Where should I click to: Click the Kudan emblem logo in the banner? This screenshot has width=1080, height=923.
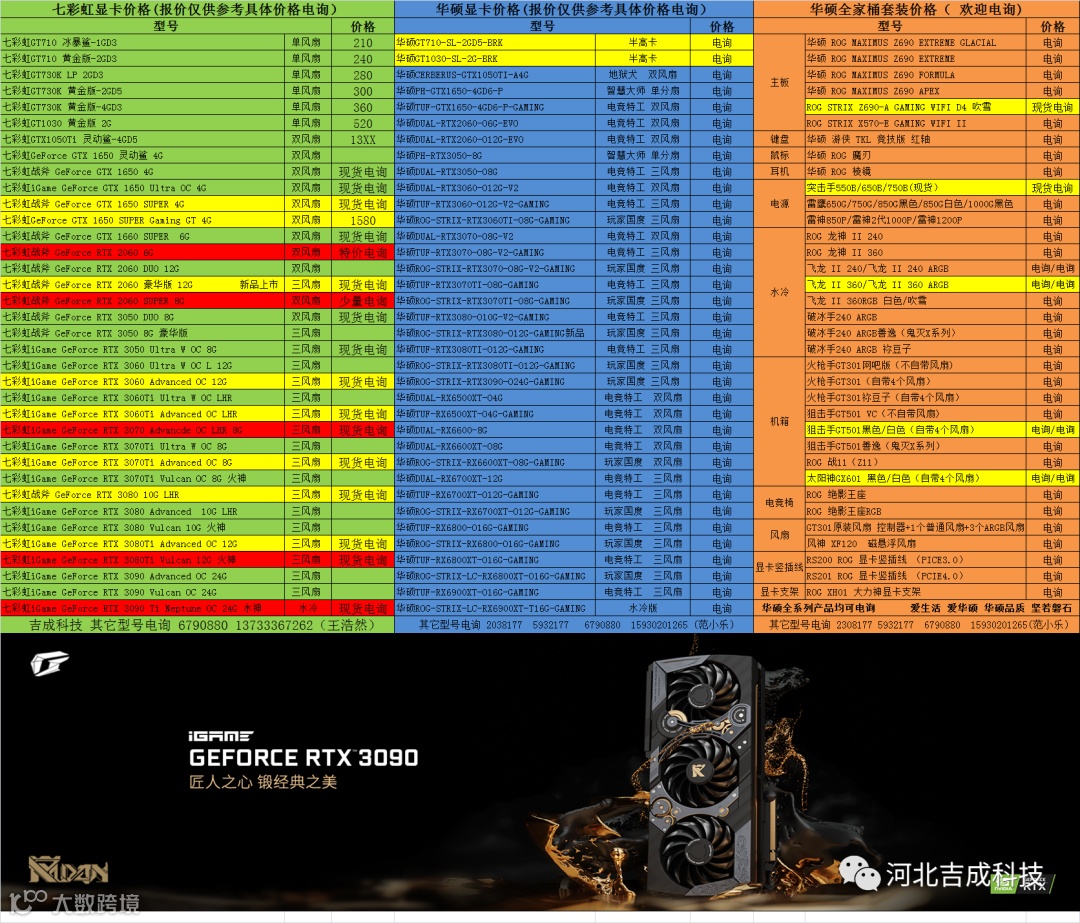click(x=68, y=870)
